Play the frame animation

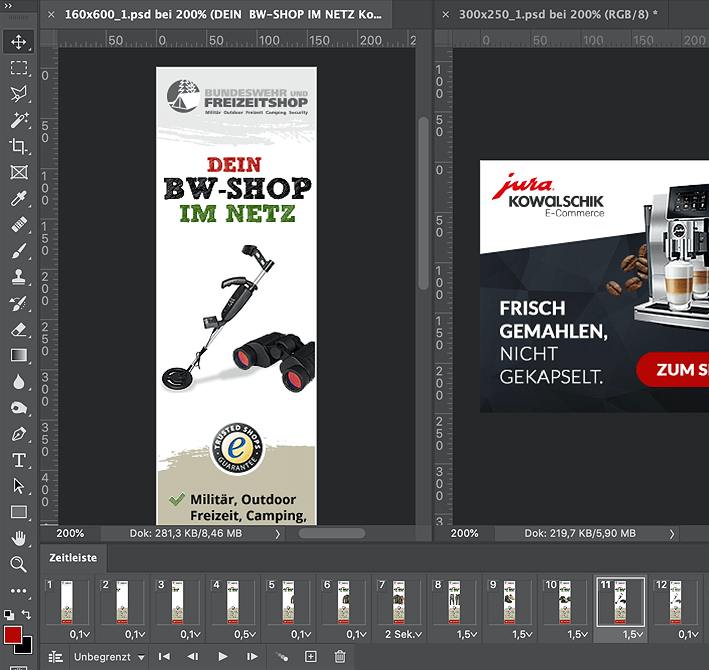point(222,656)
